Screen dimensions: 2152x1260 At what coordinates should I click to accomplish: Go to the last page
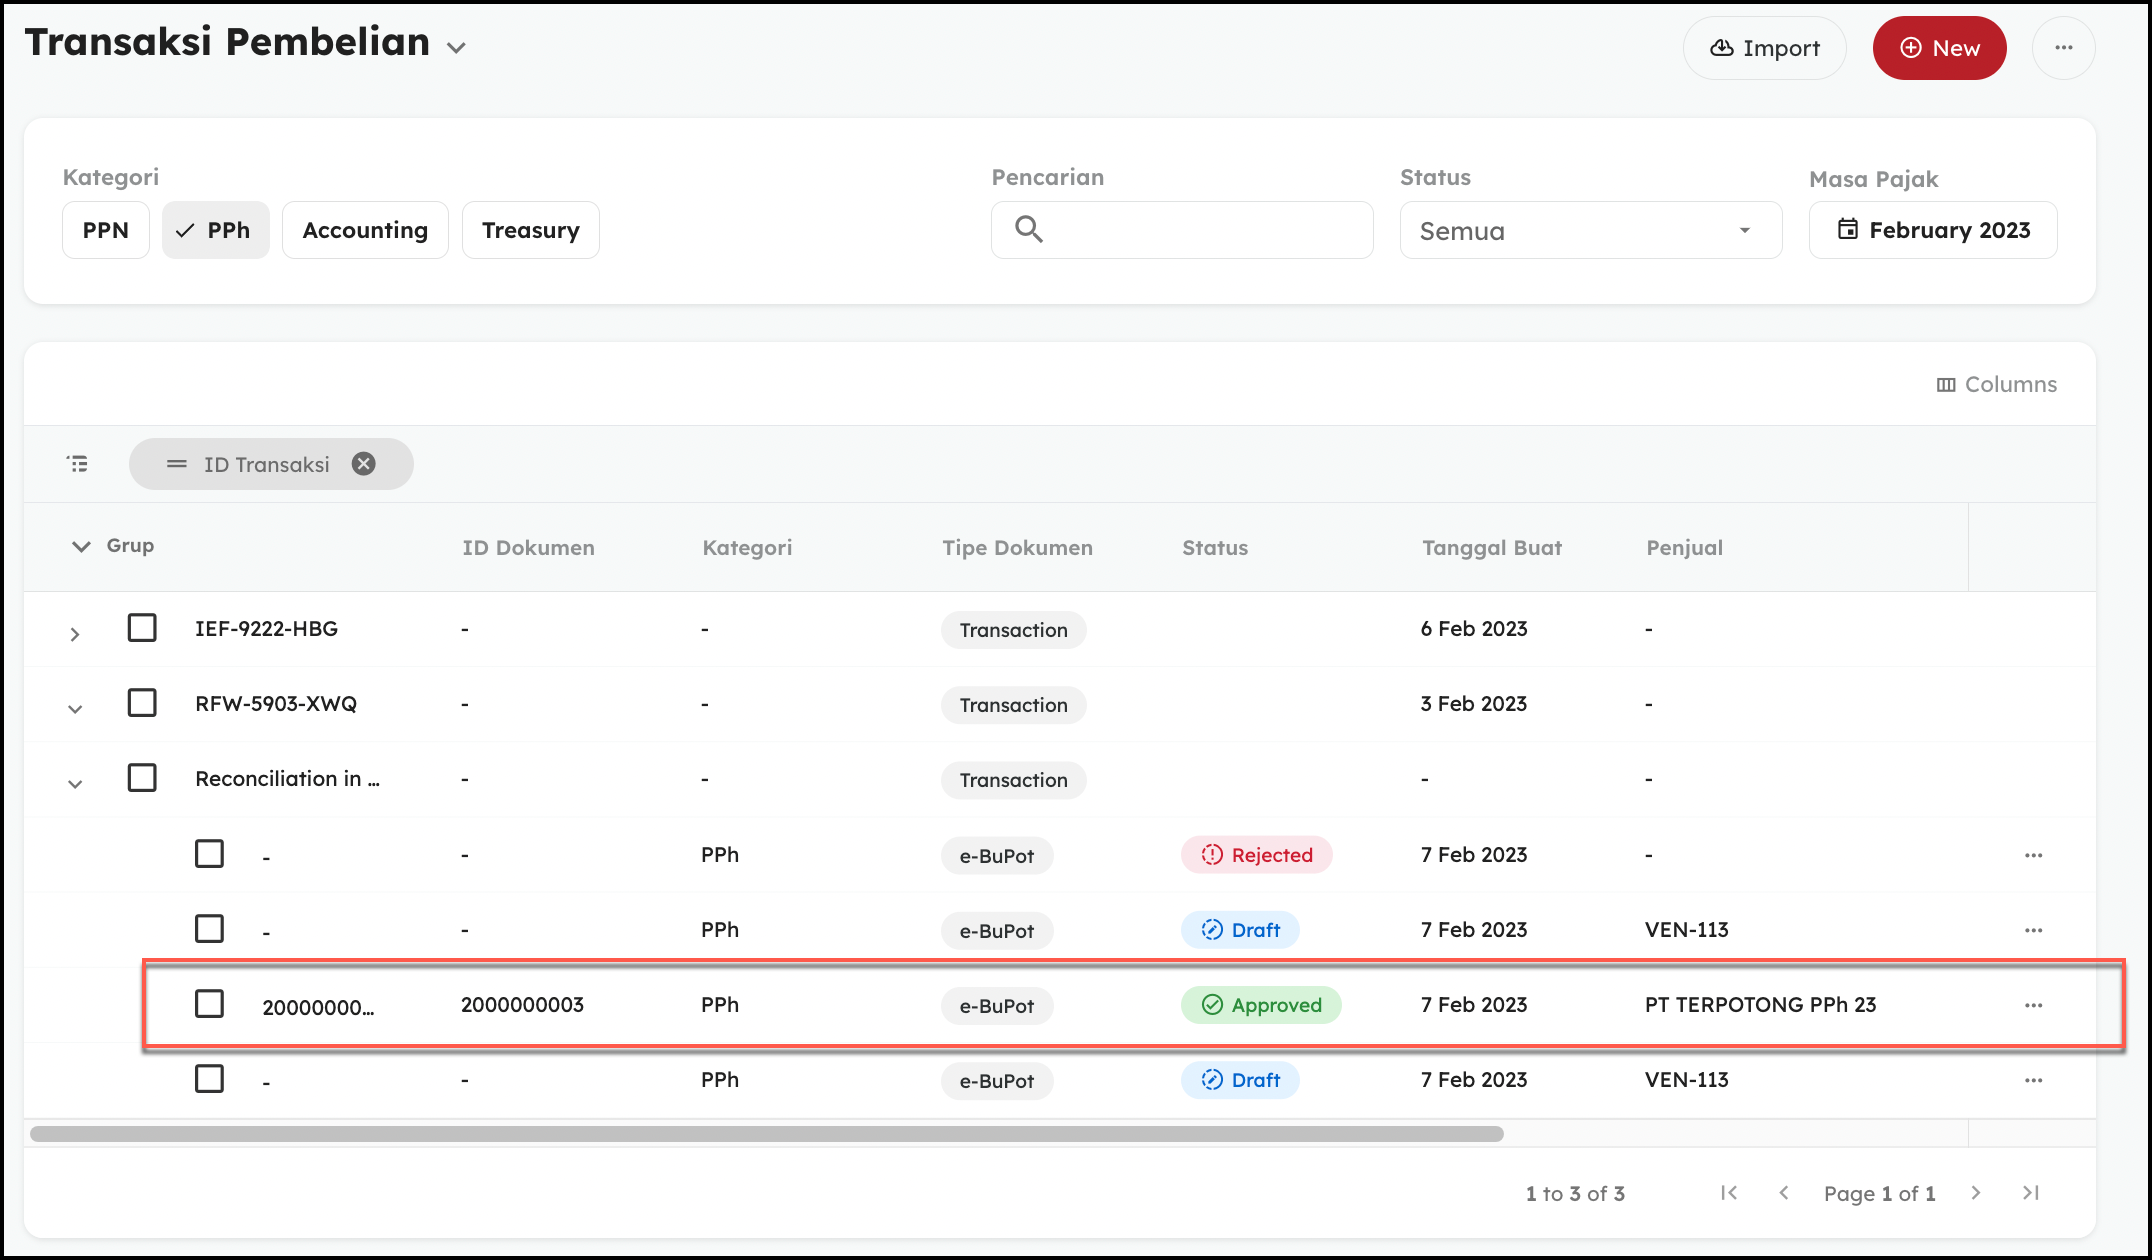pos(2030,1193)
